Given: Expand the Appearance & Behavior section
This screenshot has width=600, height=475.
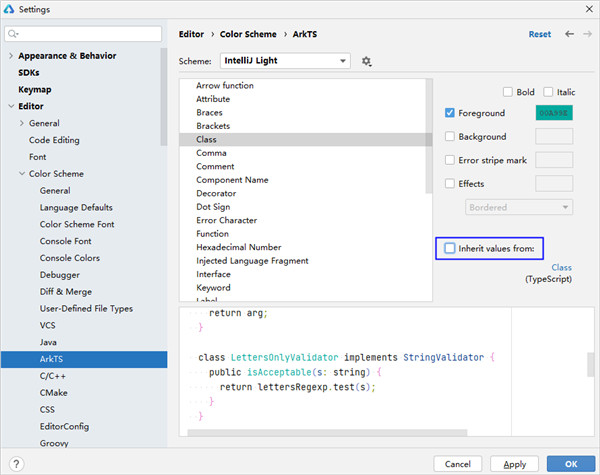Looking at the screenshot, I should 10,56.
